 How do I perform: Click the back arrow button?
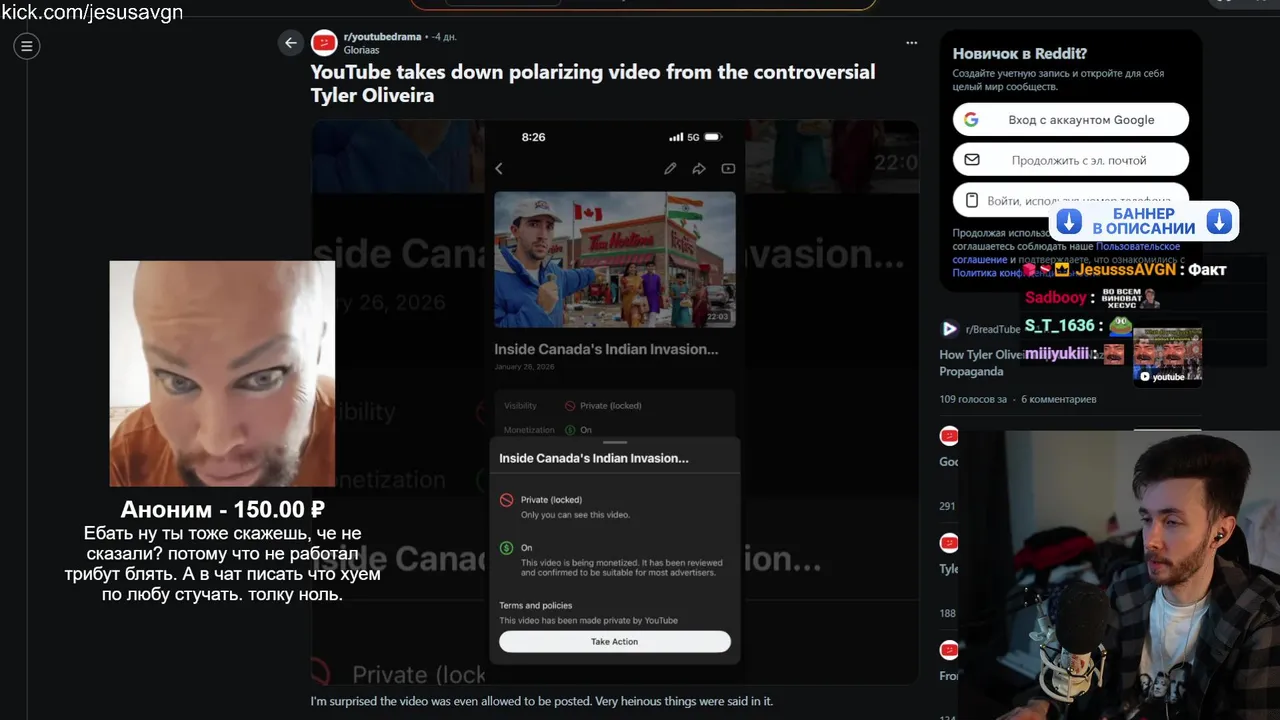click(x=290, y=43)
